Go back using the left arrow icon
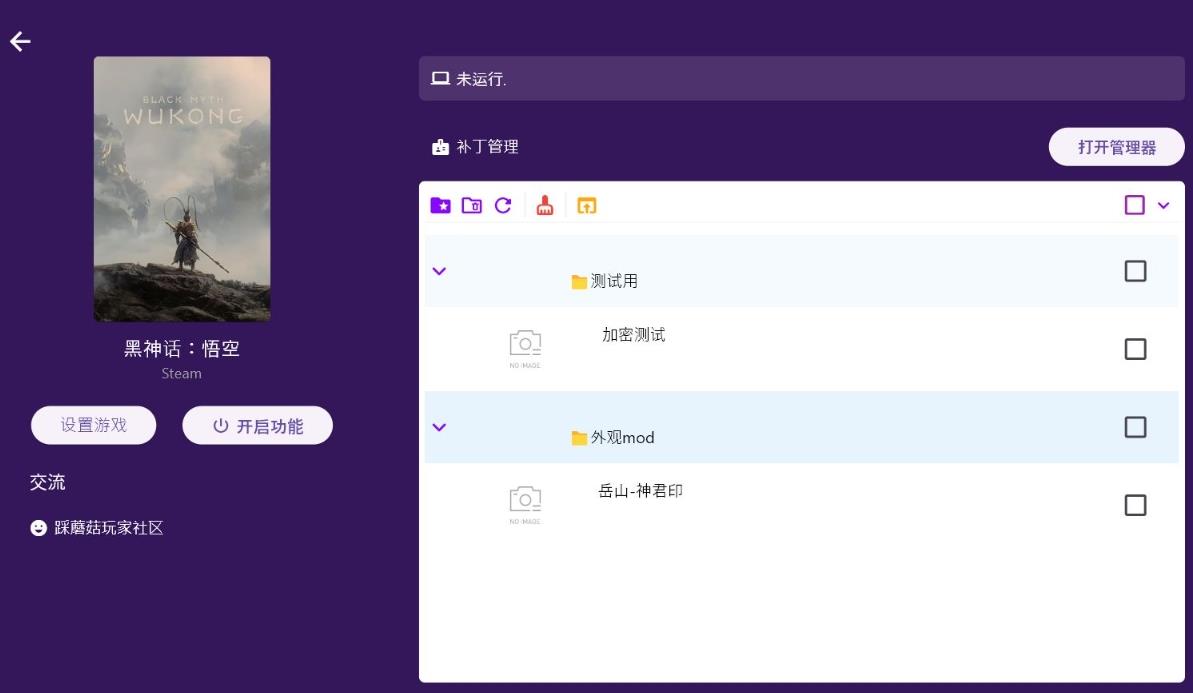This screenshot has width=1193, height=693. click(x=21, y=41)
